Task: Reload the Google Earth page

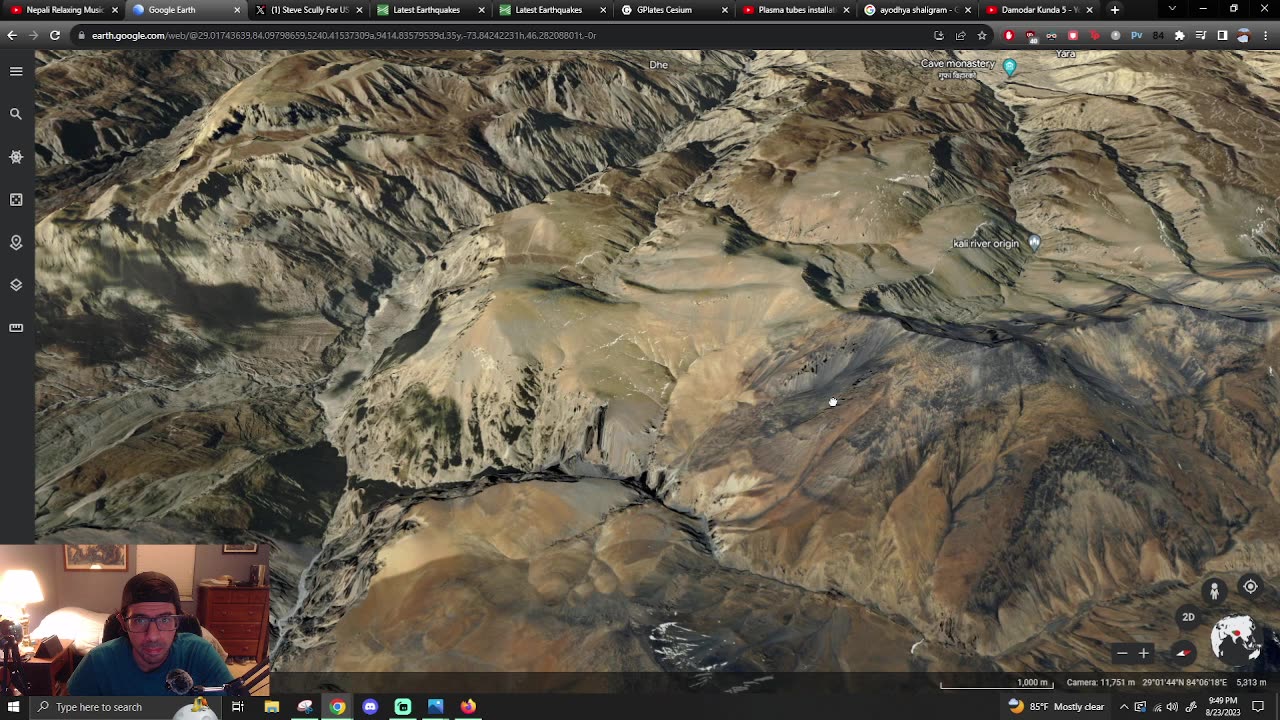Action: tap(55, 36)
